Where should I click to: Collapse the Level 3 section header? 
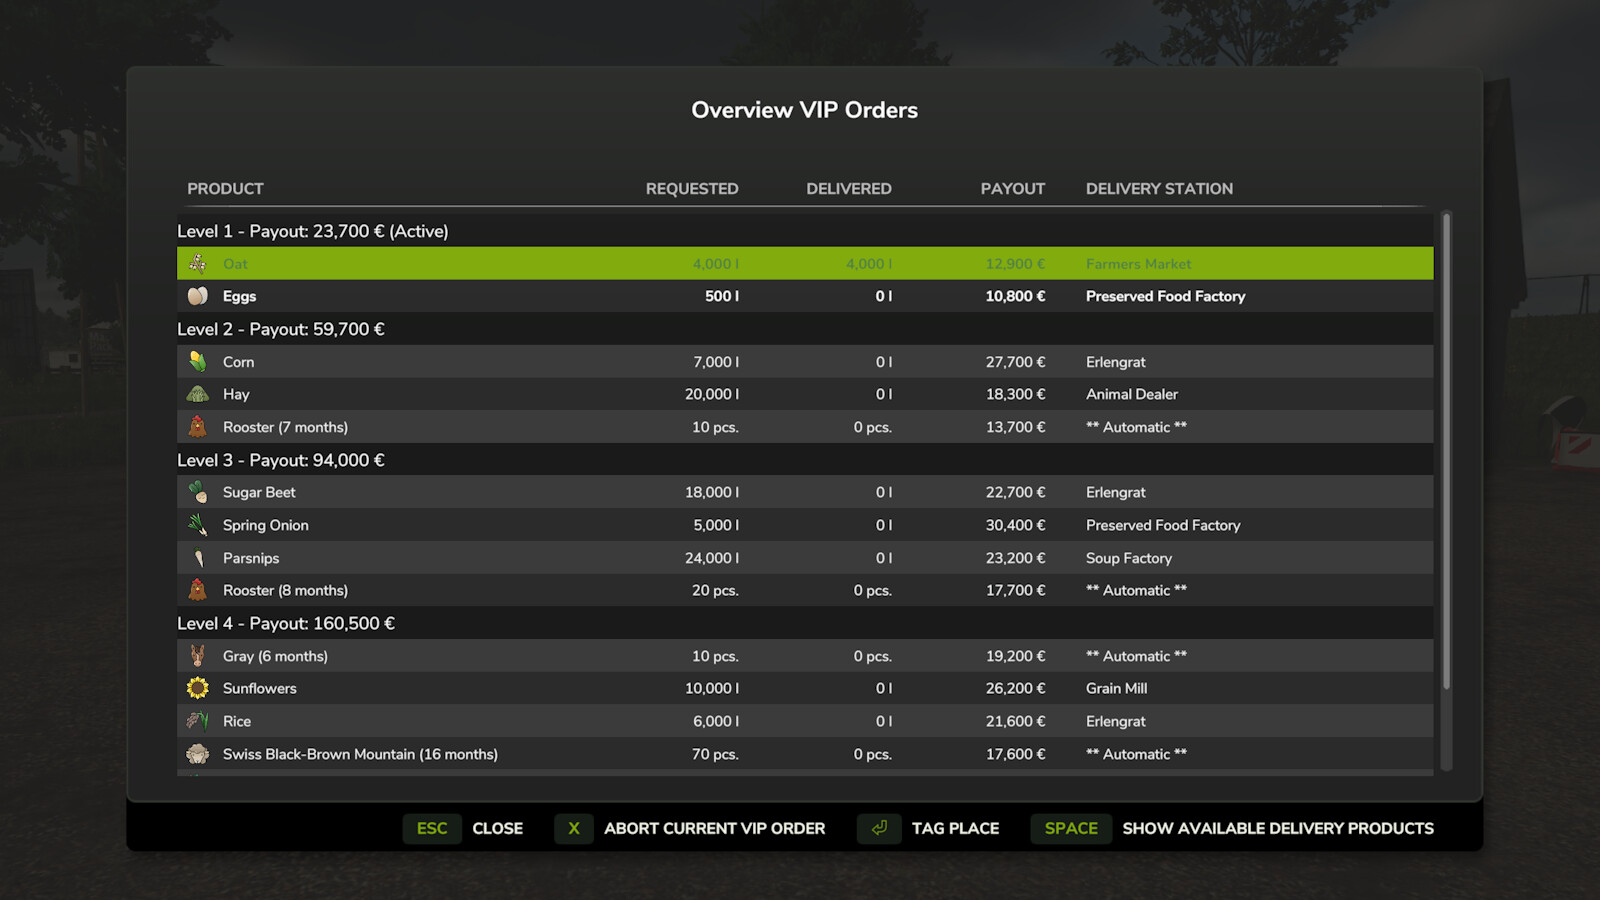[281, 459]
